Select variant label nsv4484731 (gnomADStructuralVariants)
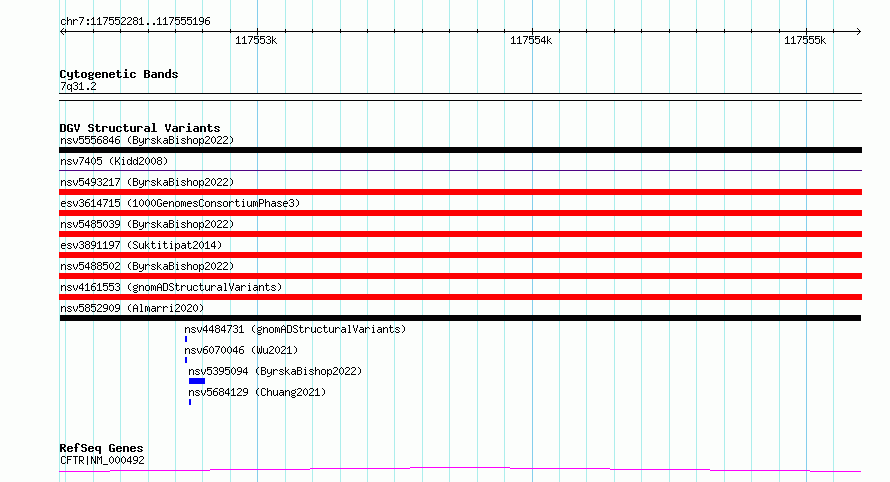The height and width of the screenshot is (482, 890). pyautogui.click(x=295, y=330)
